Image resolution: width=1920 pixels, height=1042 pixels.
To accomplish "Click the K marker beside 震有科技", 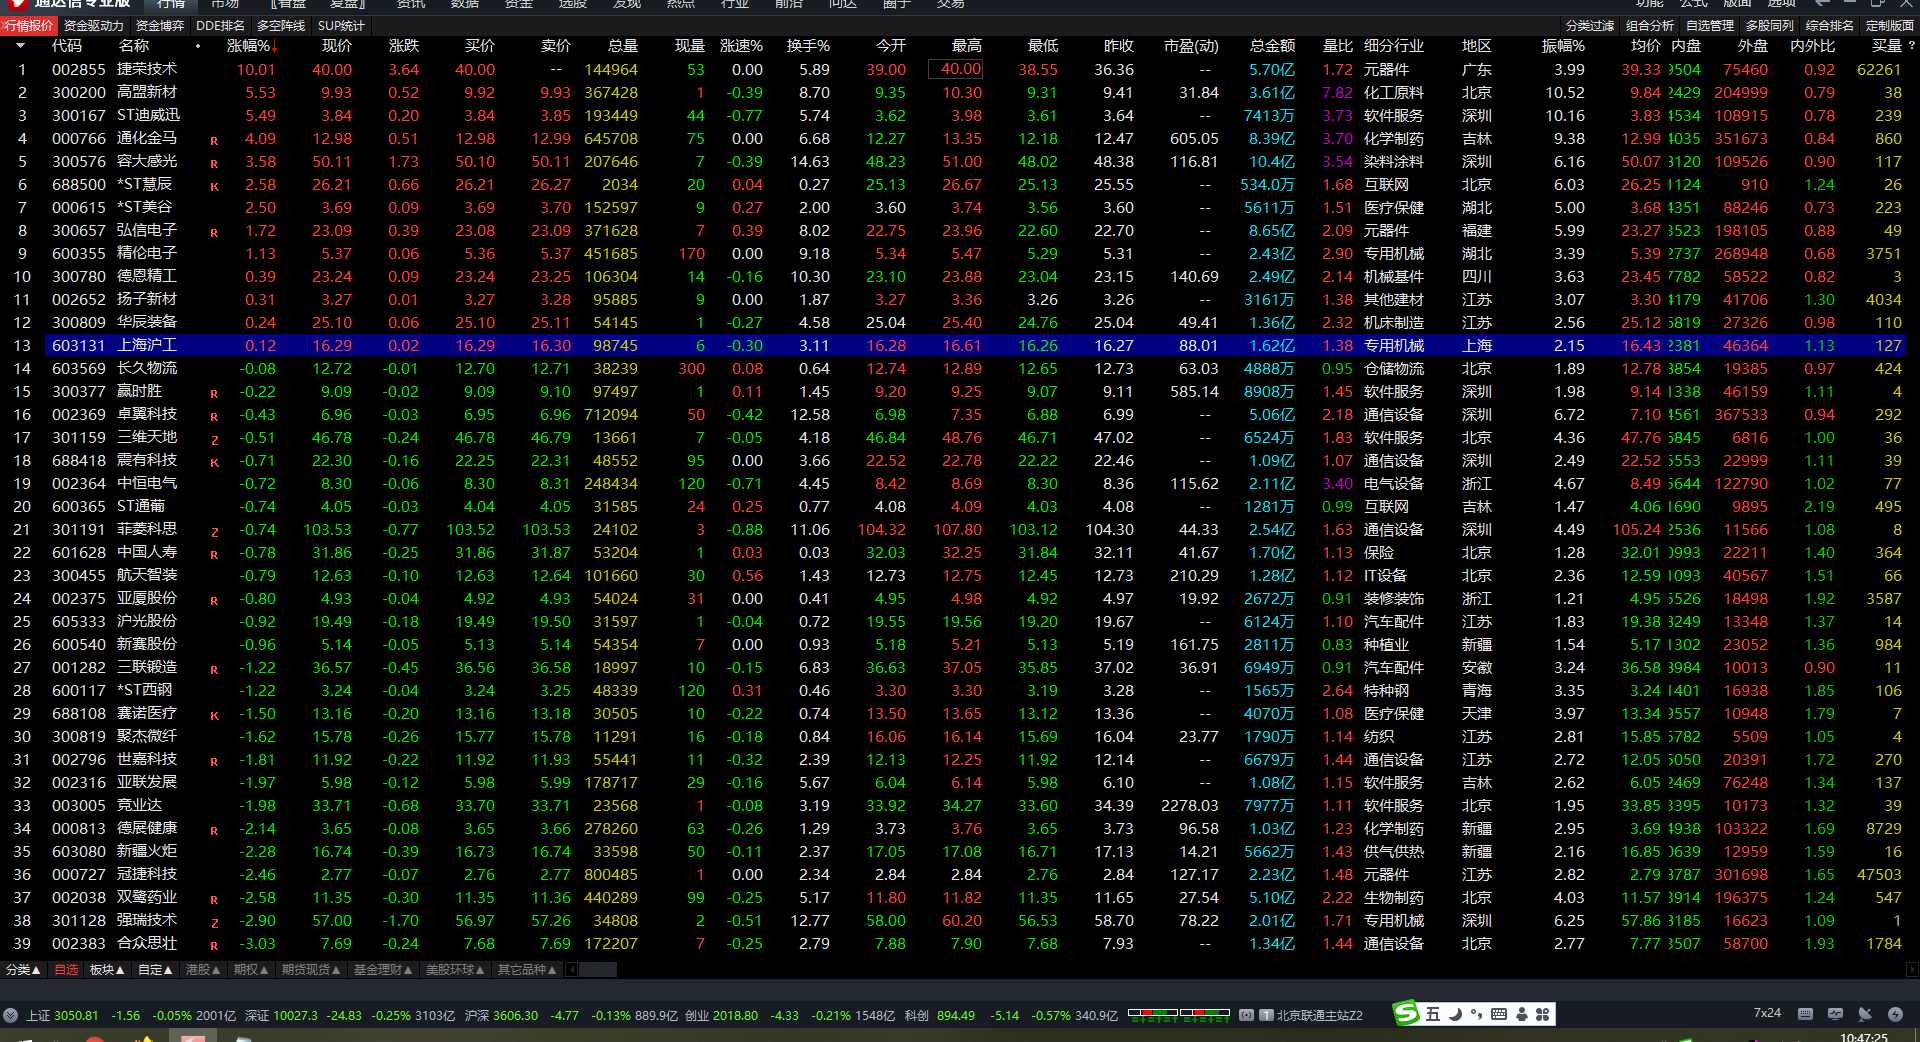I will pos(214,463).
